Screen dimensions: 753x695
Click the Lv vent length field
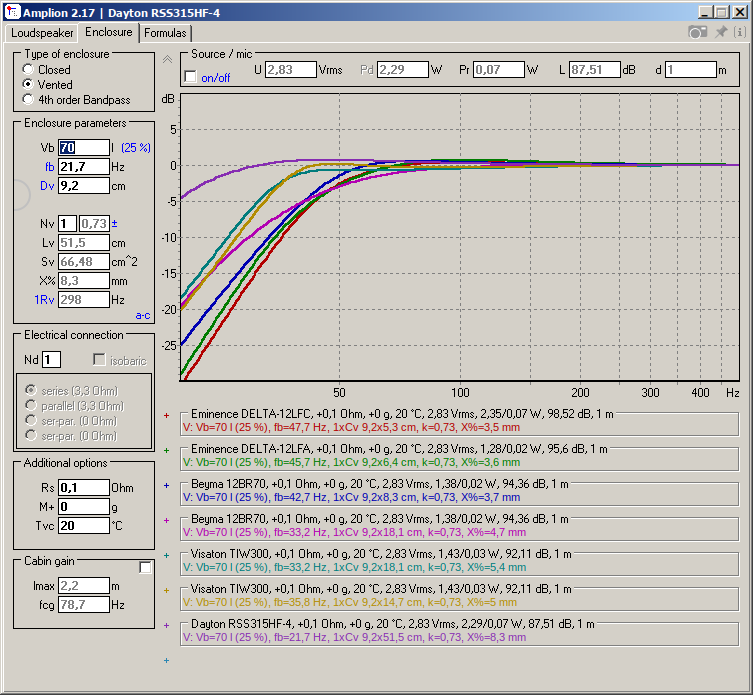click(x=84, y=243)
